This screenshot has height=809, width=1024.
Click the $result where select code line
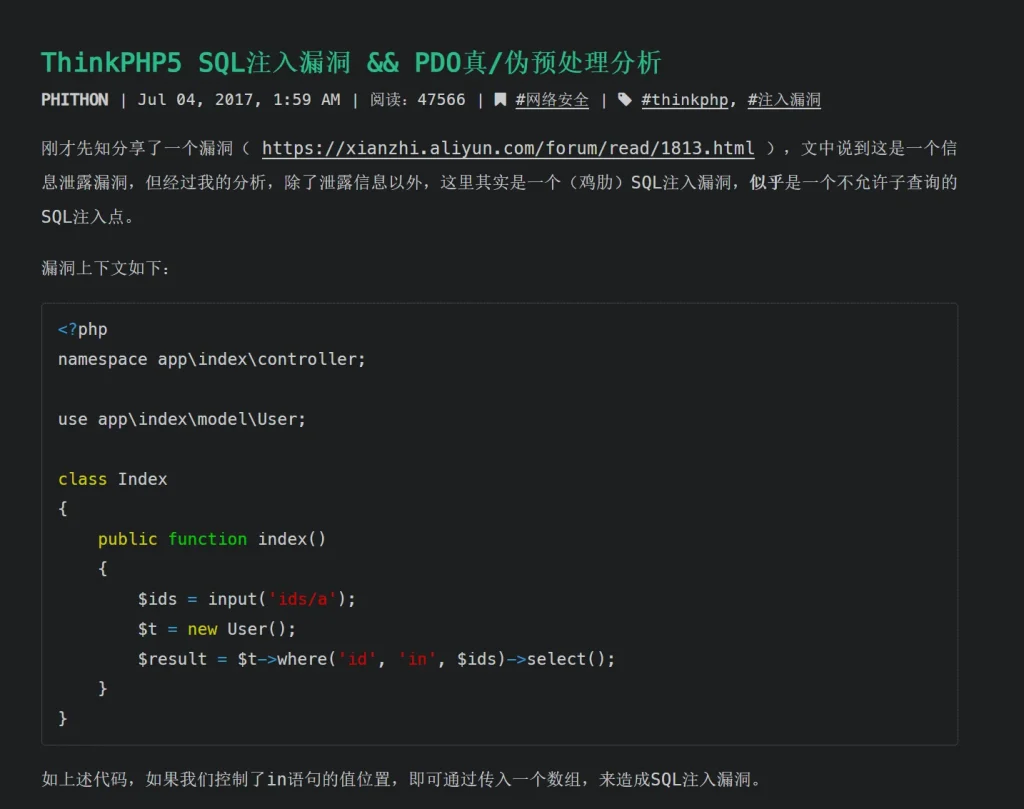coord(377,659)
